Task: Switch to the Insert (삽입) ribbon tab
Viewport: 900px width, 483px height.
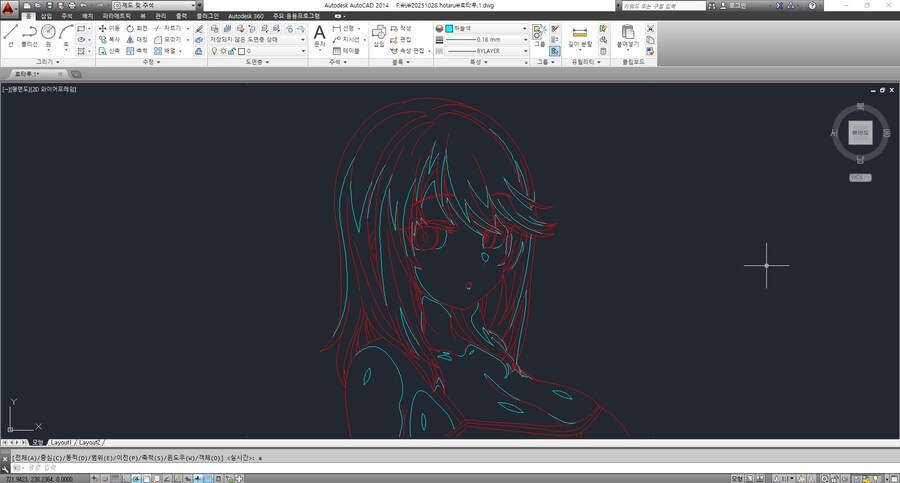Action: (46, 16)
